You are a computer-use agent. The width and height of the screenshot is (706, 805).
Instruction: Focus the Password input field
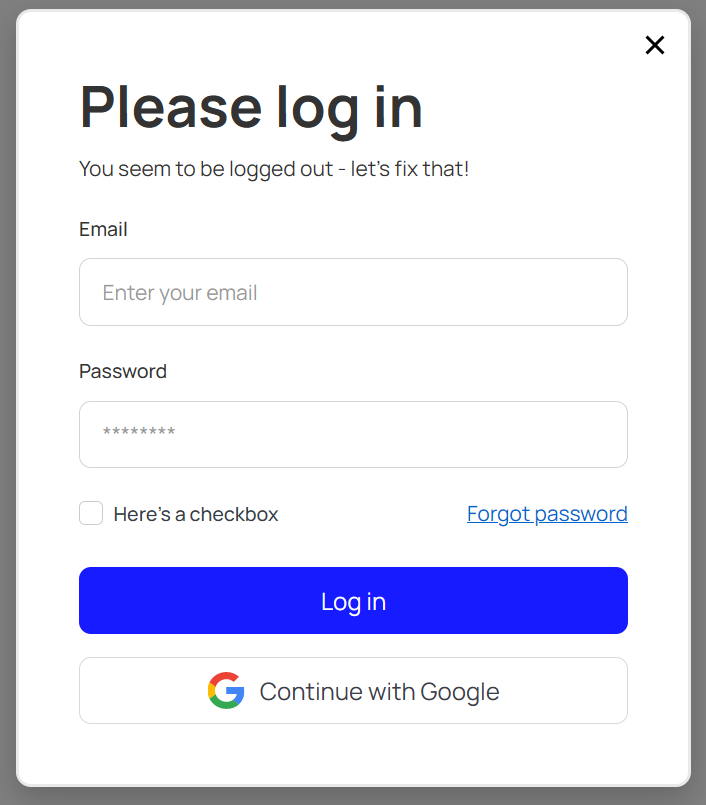click(x=353, y=434)
